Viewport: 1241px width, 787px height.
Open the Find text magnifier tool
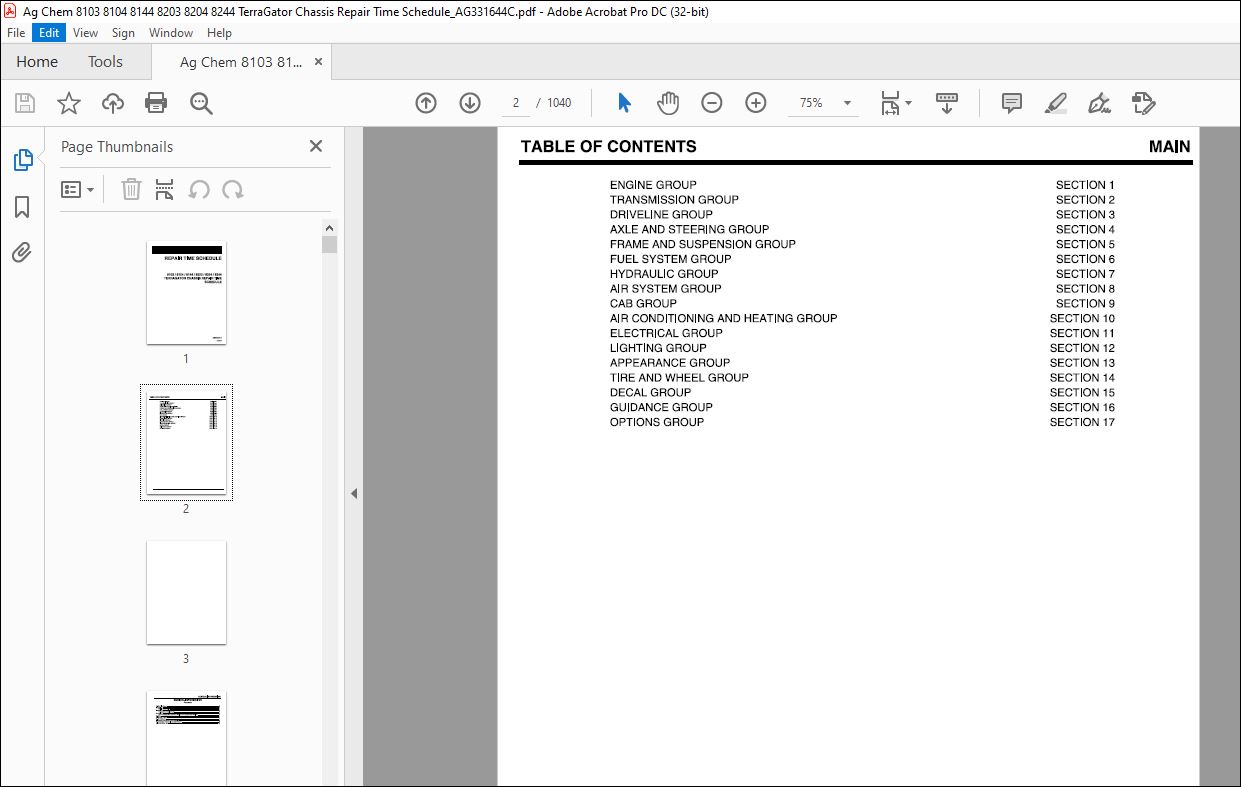(x=201, y=103)
